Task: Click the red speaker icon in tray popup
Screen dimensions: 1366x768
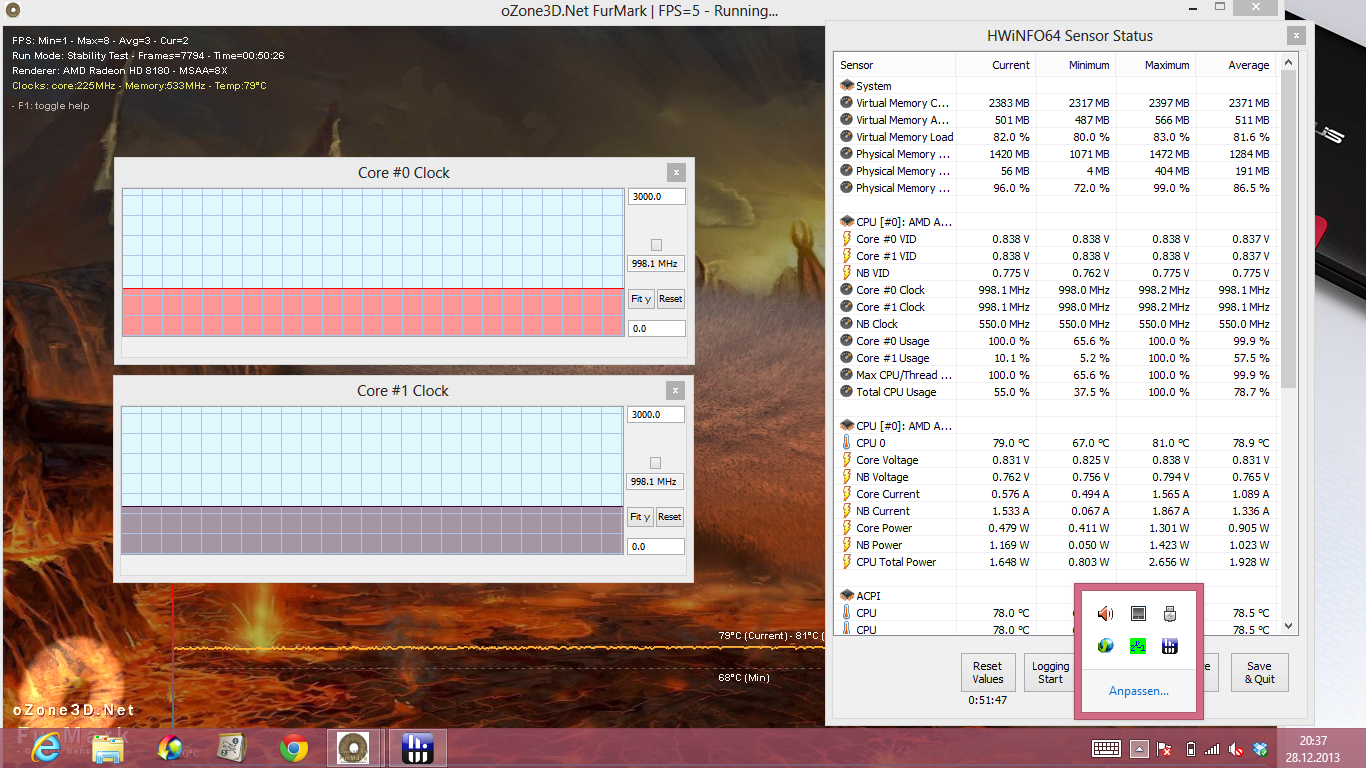Action: (x=1105, y=614)
